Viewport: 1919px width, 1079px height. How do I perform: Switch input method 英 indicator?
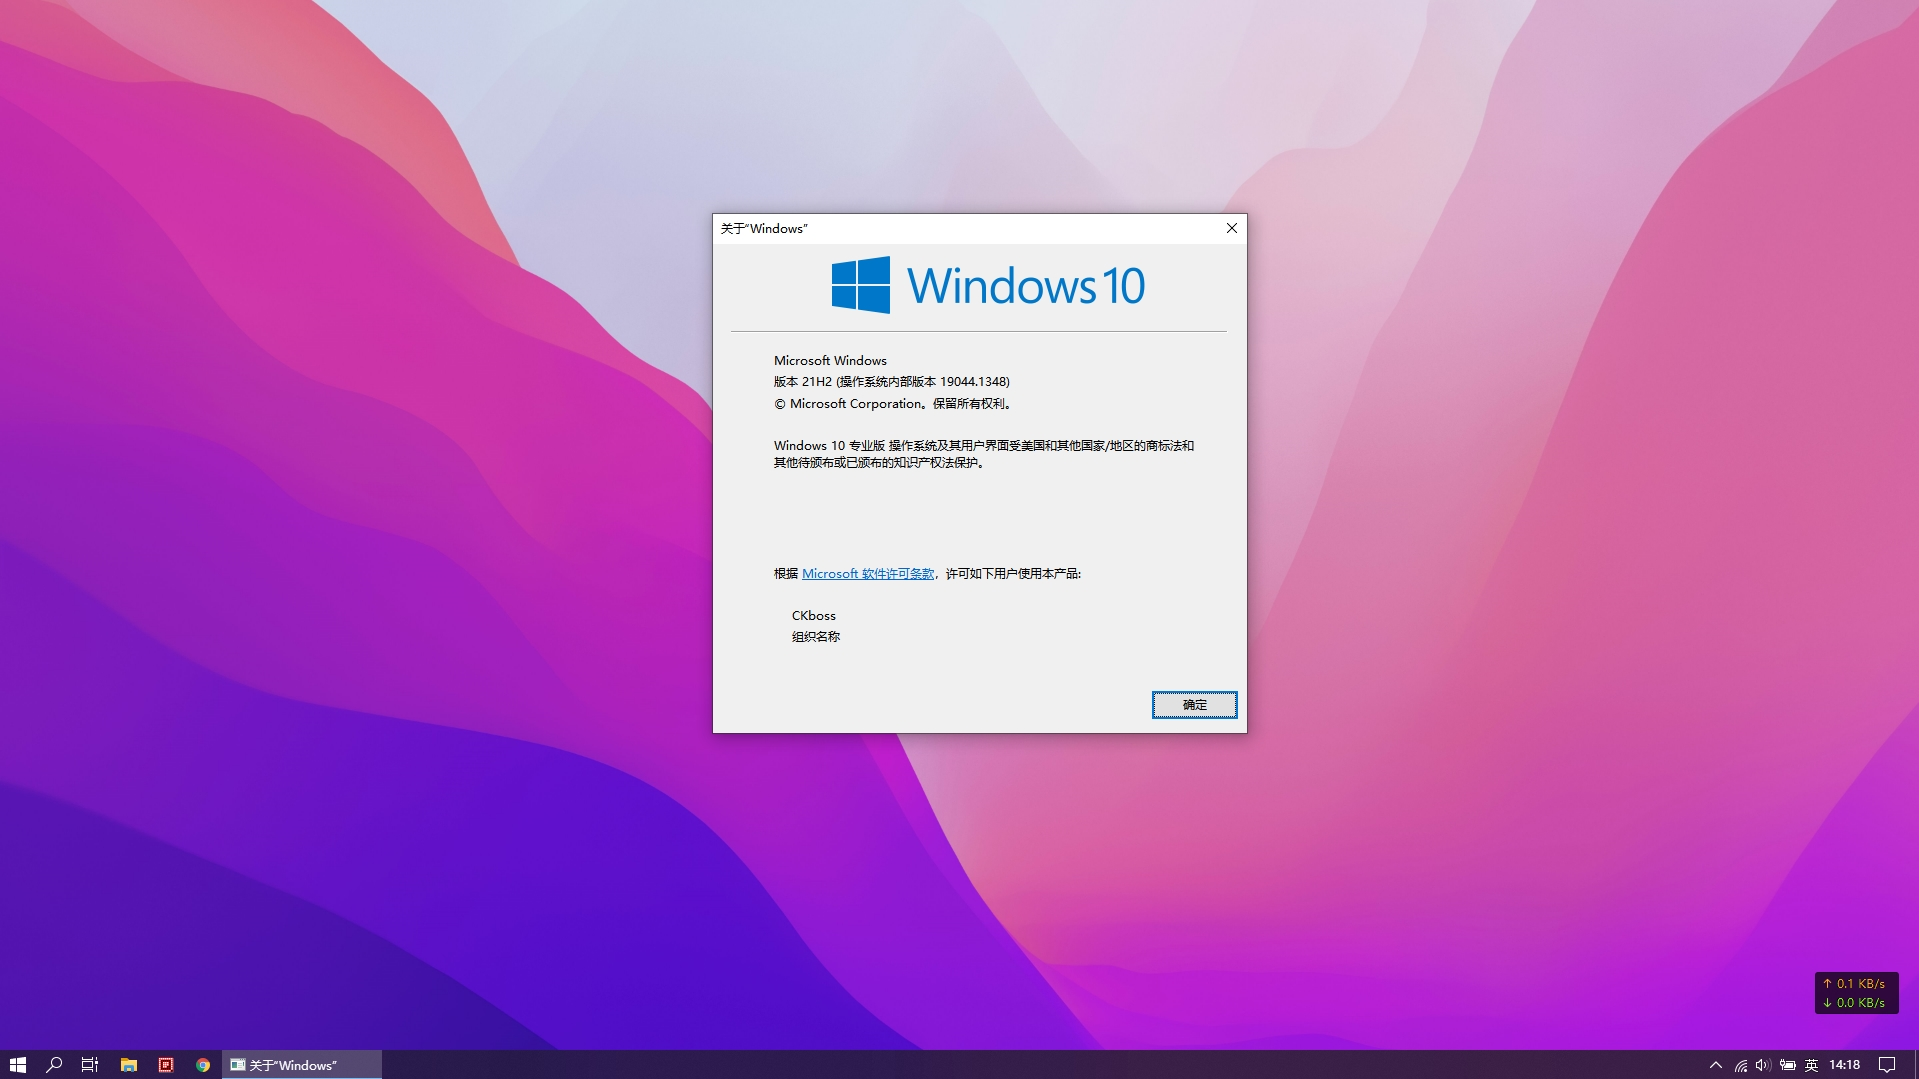(1811, 1065)
